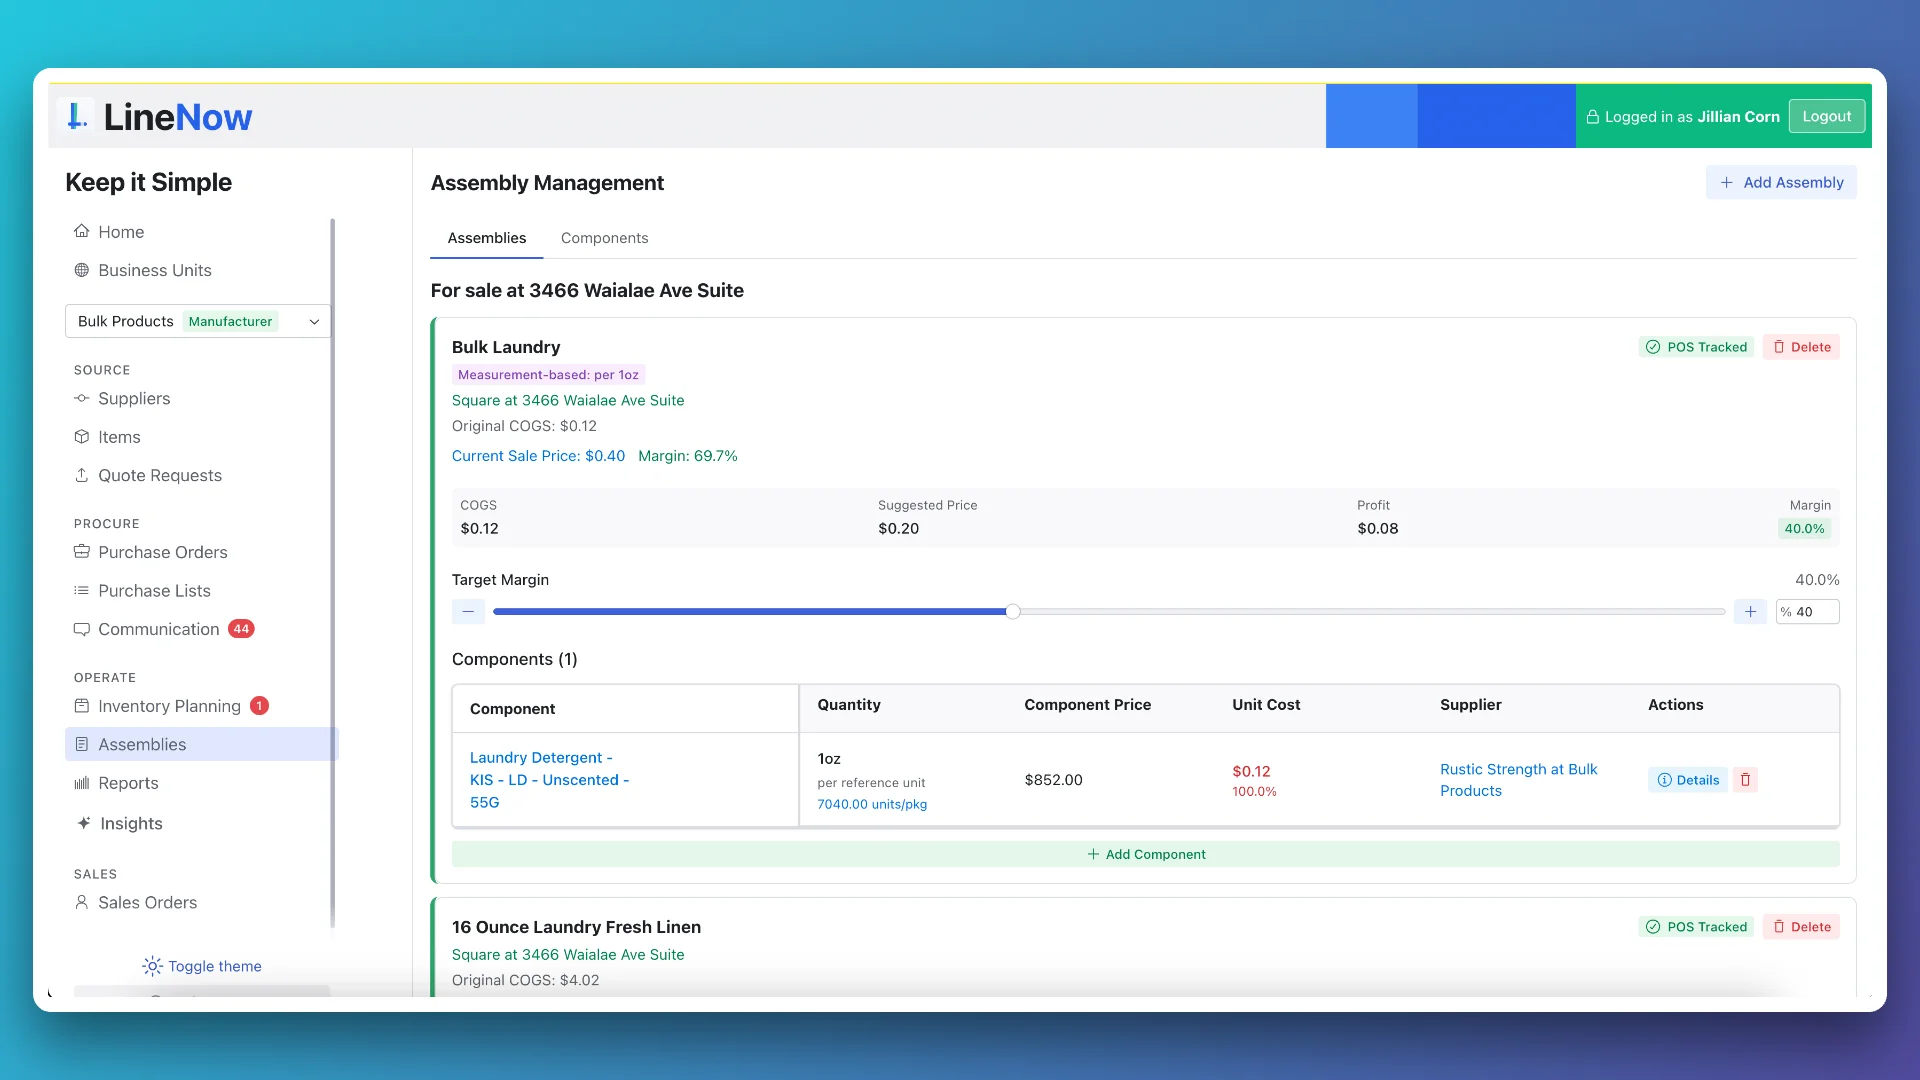Decrease target margin with minus button

point(468,611)
